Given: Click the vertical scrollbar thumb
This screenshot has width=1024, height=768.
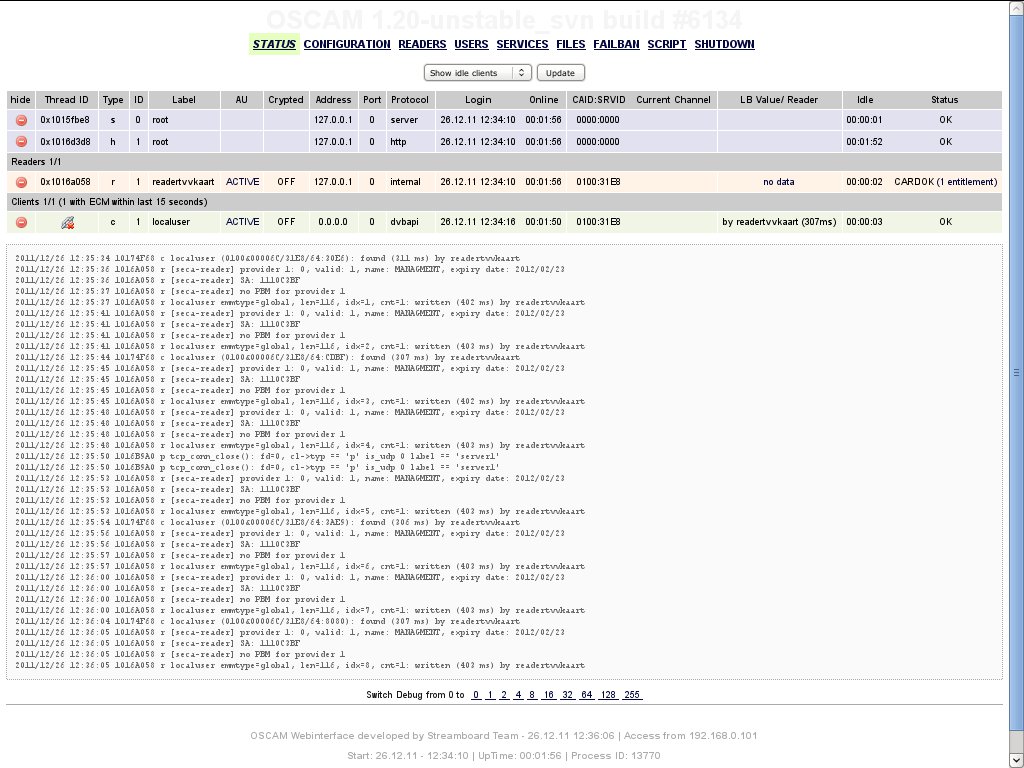Looking at the screenshot, I should click(1016, 372).
